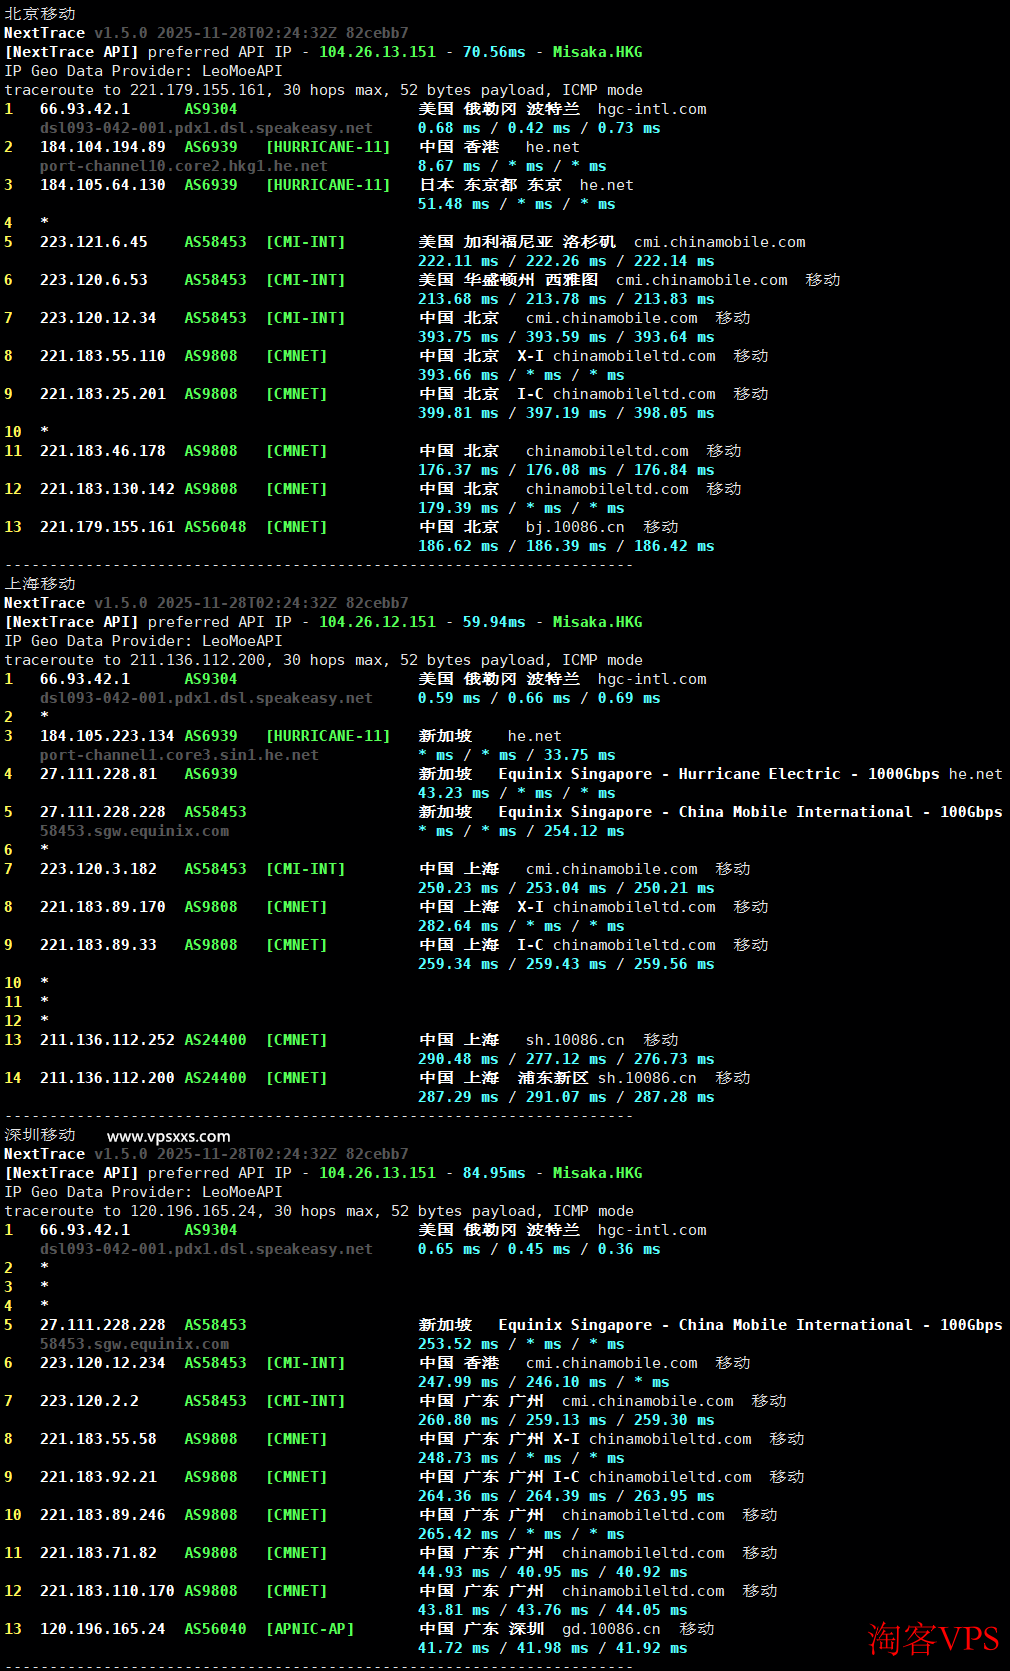
Task: Click hostname port-channel10.core2.hkg1.he.net
Action: point(183,166)
